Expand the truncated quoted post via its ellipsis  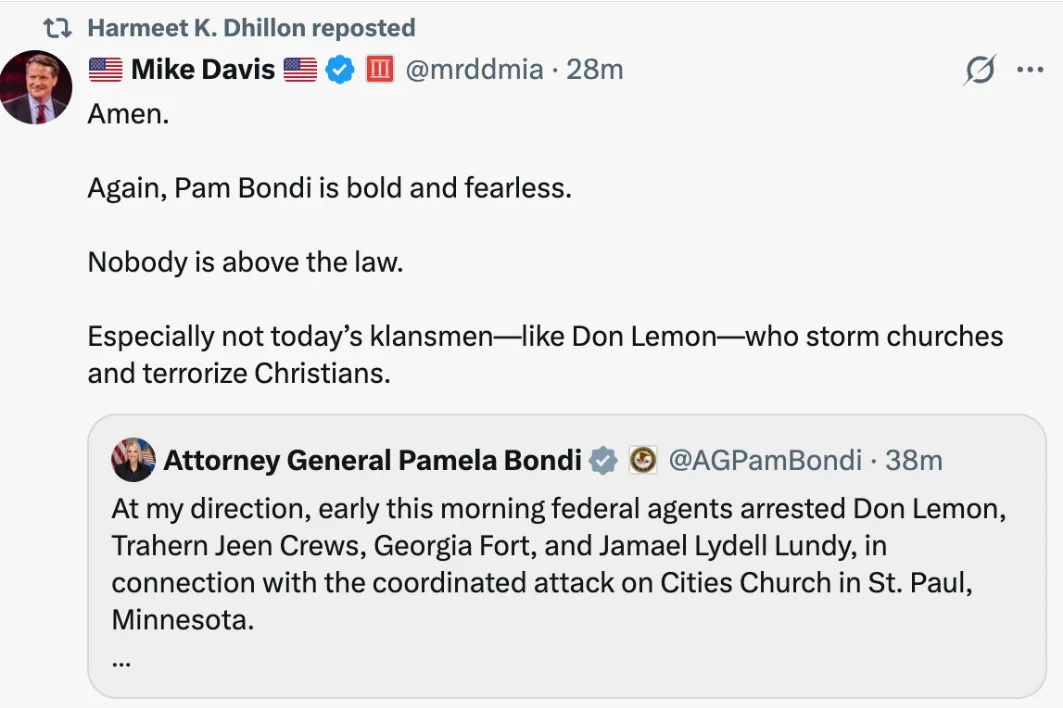(122, 660)
